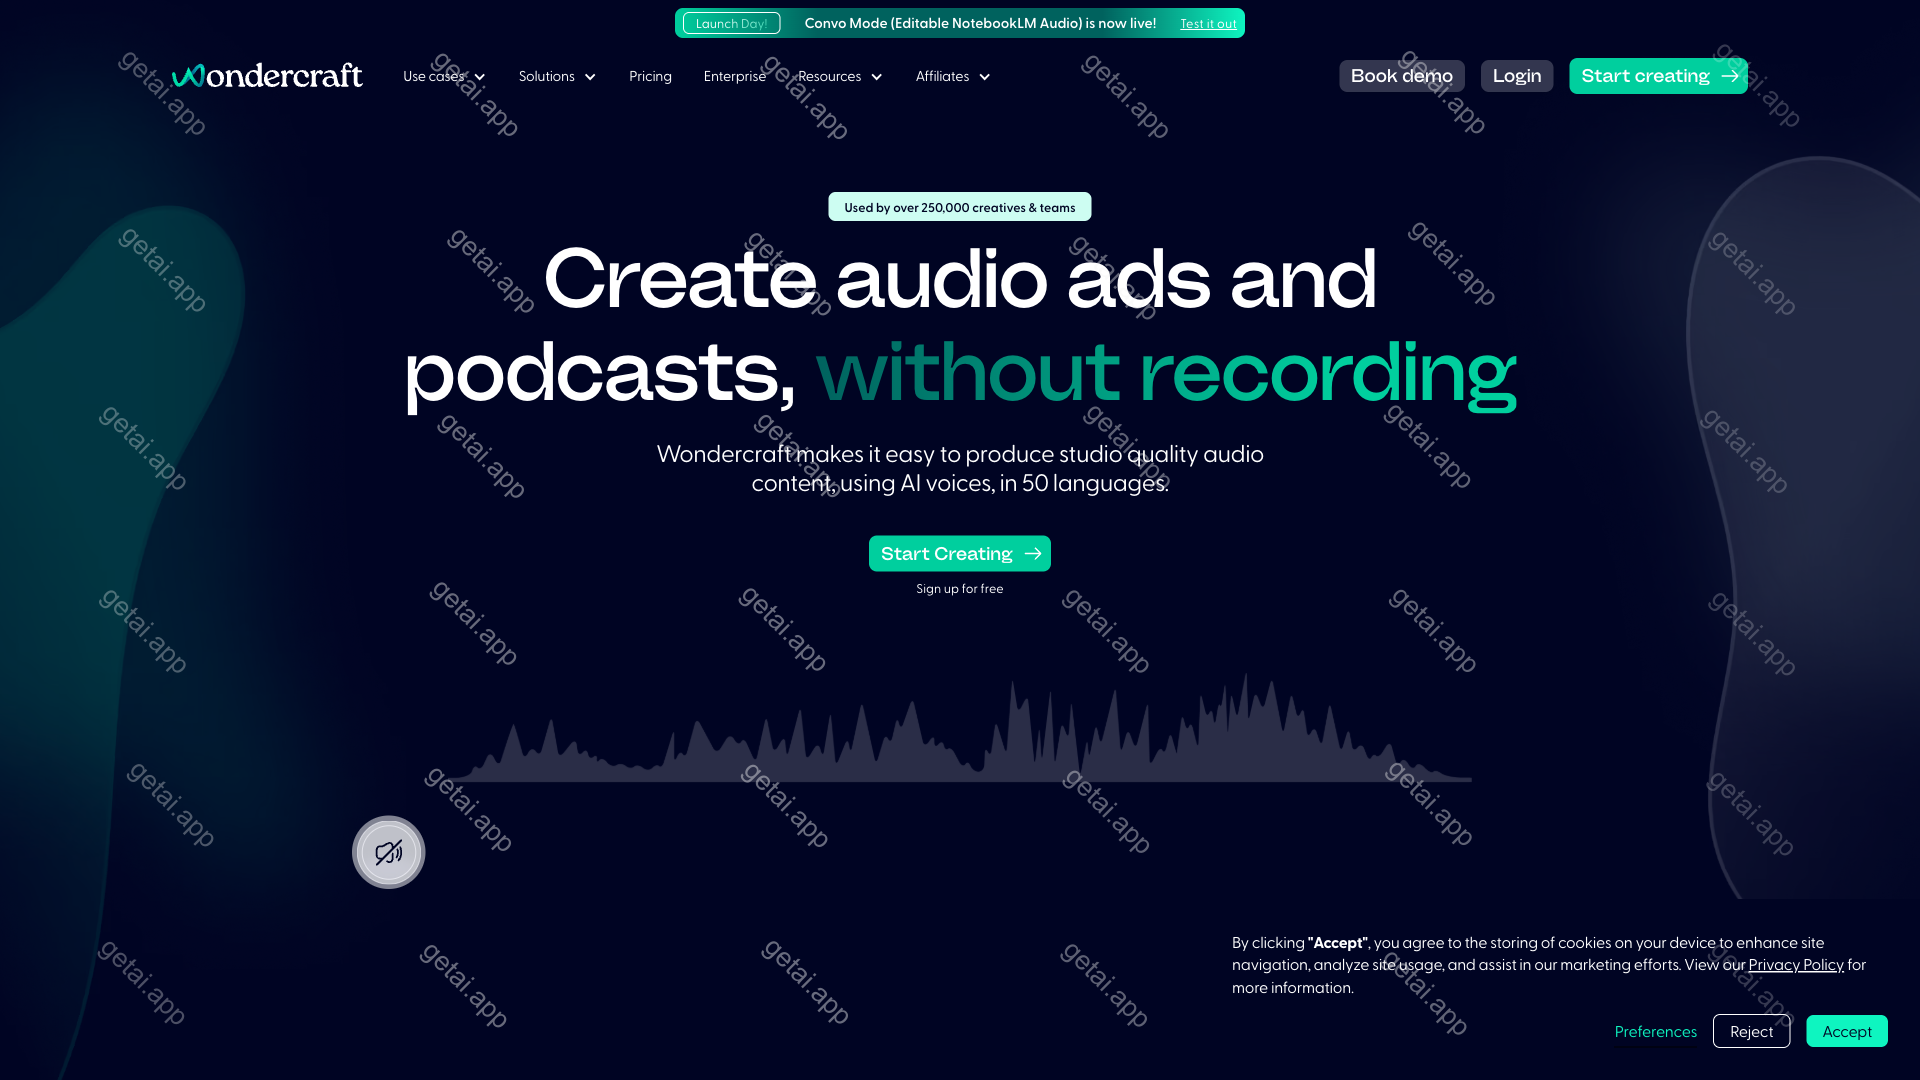Viewport: 1920px width, 1080px height.
Task: Click the 'Used by over 250,000 creatives & teams' badge
Action: click(x=960, y=207)
